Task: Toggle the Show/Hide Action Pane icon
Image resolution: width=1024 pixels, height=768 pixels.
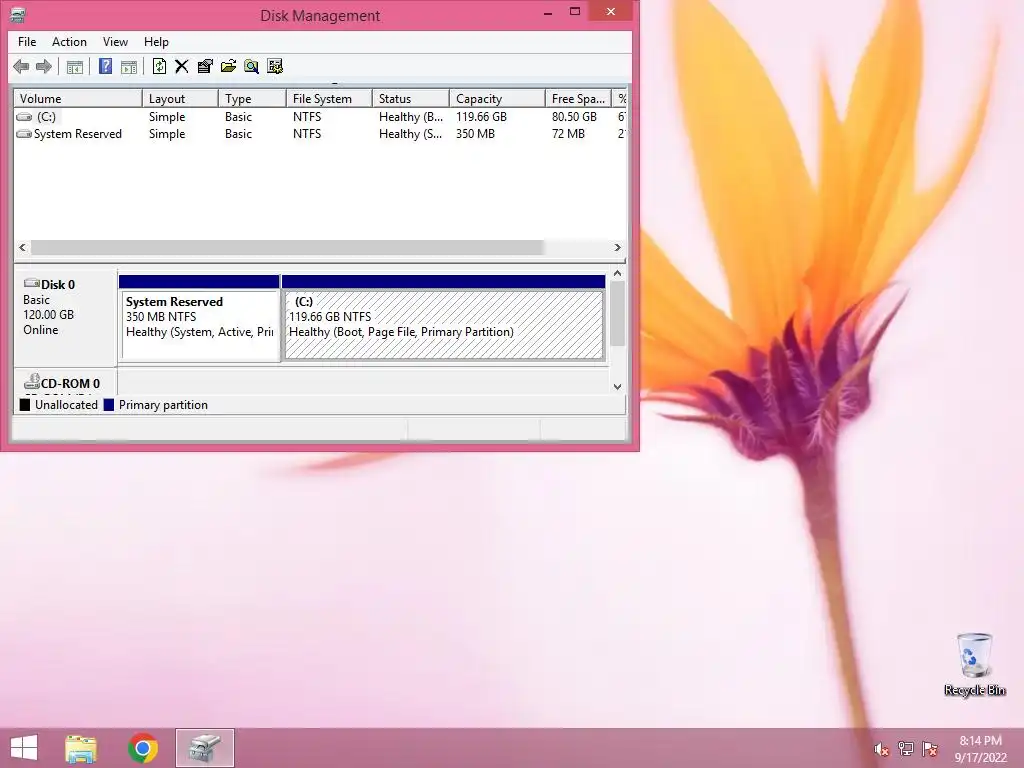Action: [x=129, y=66]
